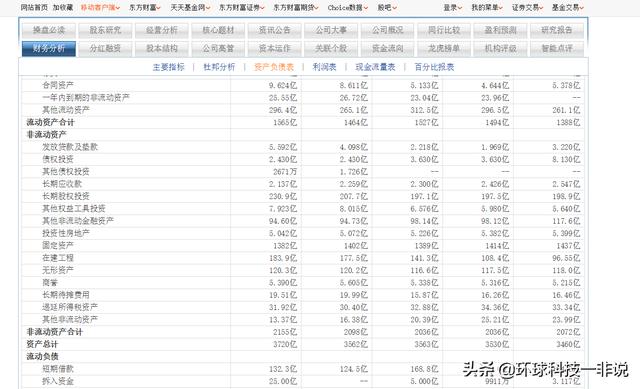Click 长期股权投资 value 230.9亿

[x=283, y=196]
